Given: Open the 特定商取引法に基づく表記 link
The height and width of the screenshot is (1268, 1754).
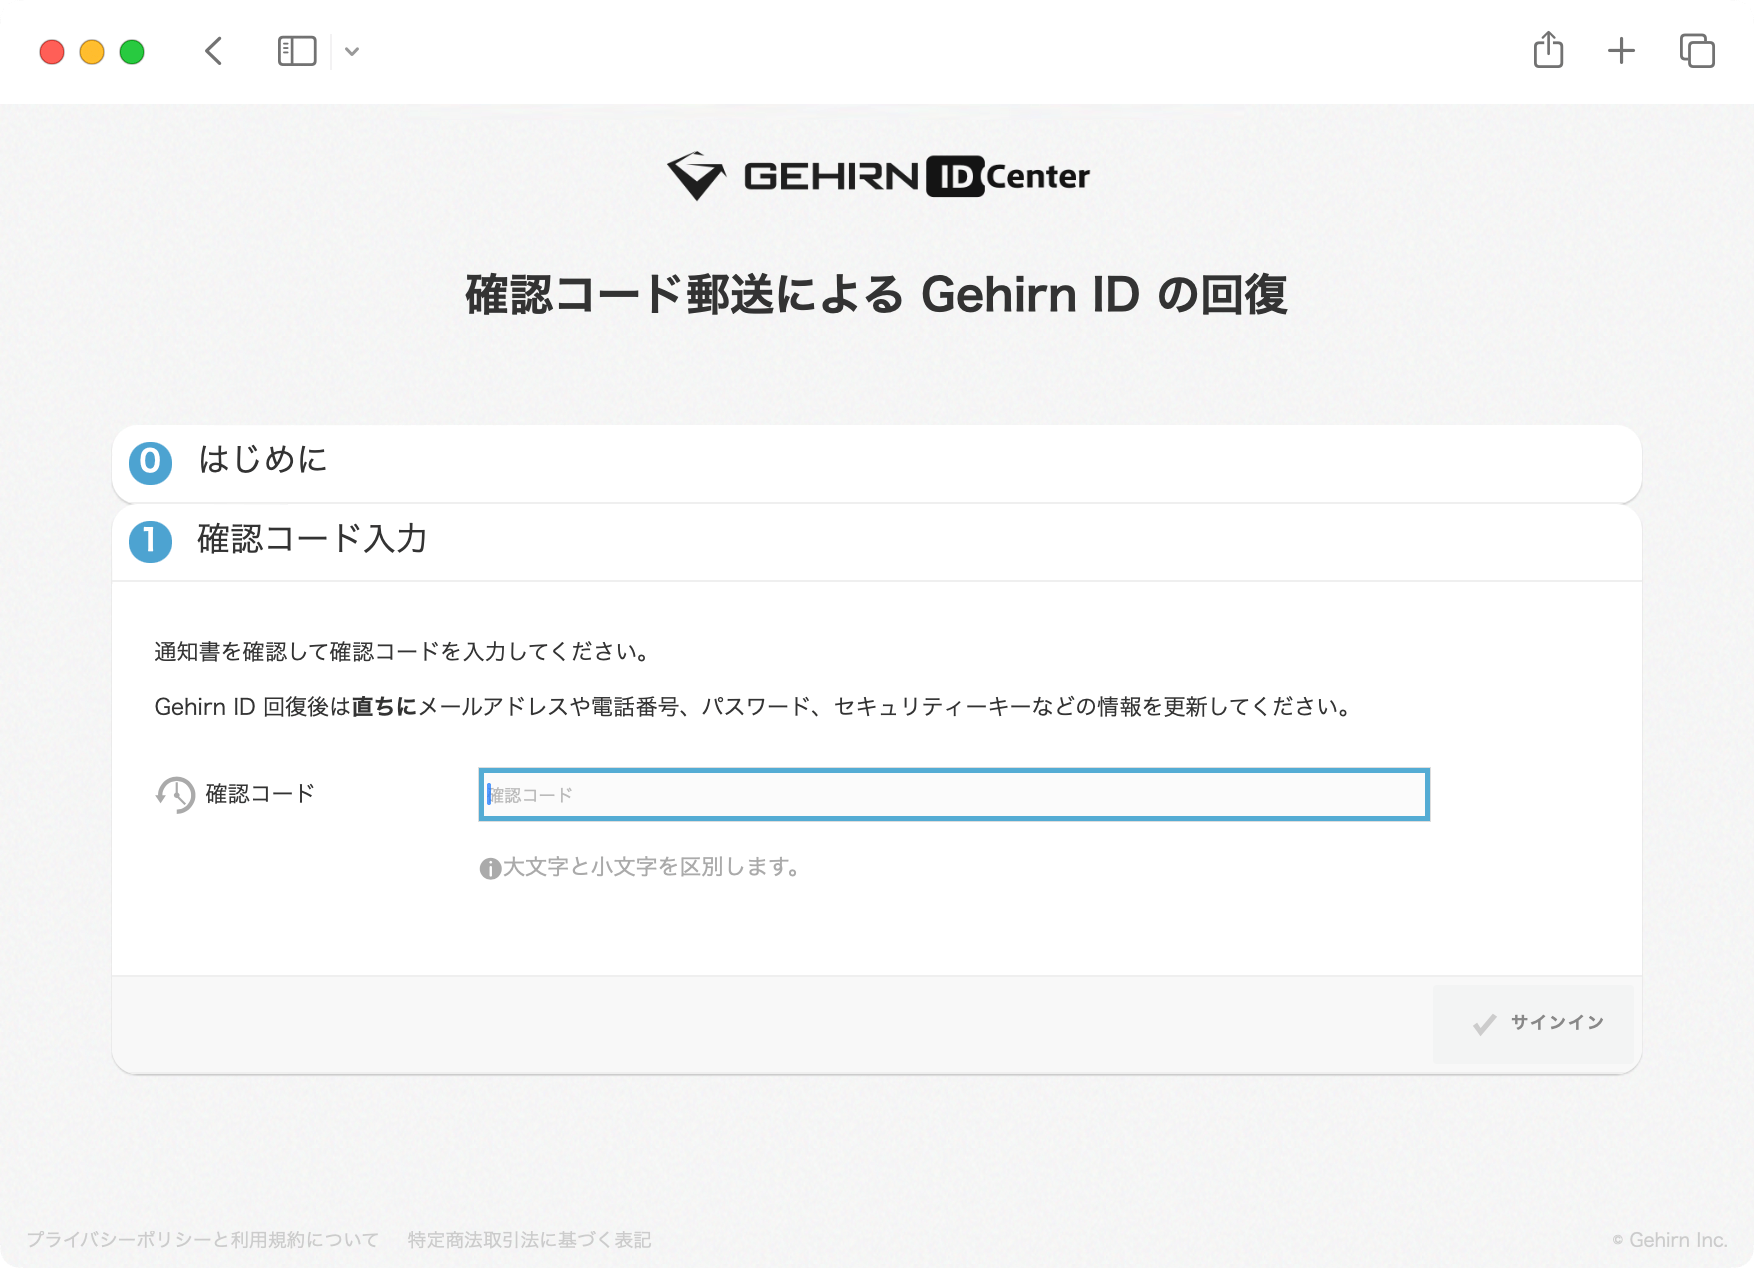Looking at the screenshot, I should tap(529, 1240).
